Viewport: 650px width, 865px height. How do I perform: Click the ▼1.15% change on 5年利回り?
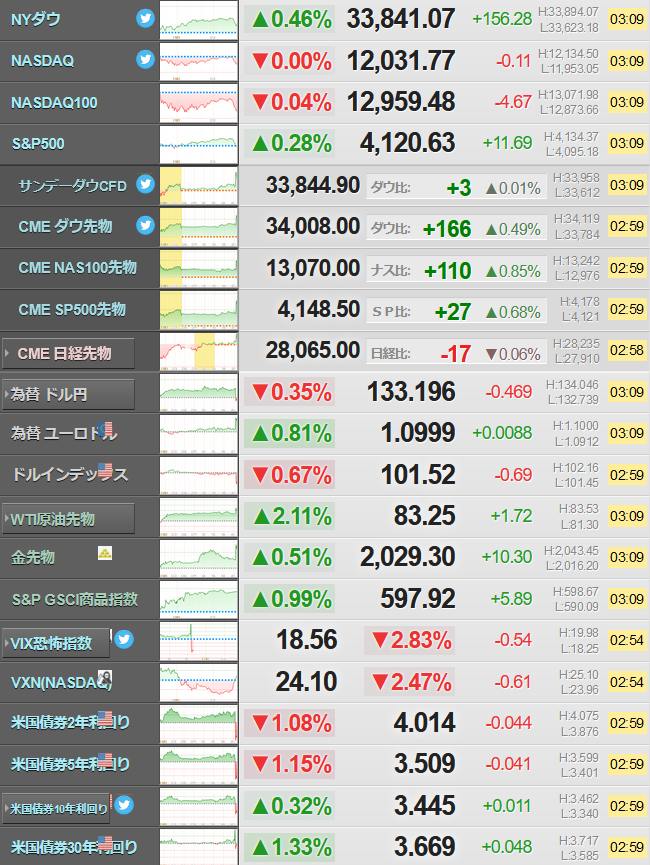[x=290, y=765]
